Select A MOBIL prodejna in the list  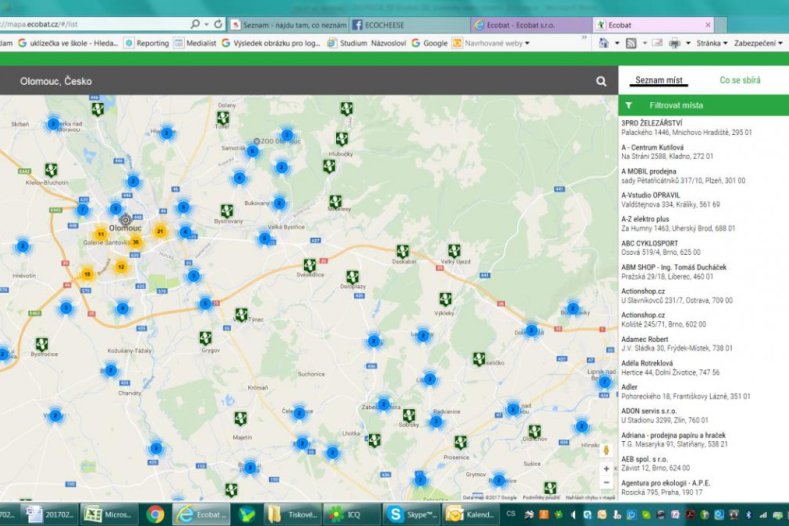tap(703, 176)
